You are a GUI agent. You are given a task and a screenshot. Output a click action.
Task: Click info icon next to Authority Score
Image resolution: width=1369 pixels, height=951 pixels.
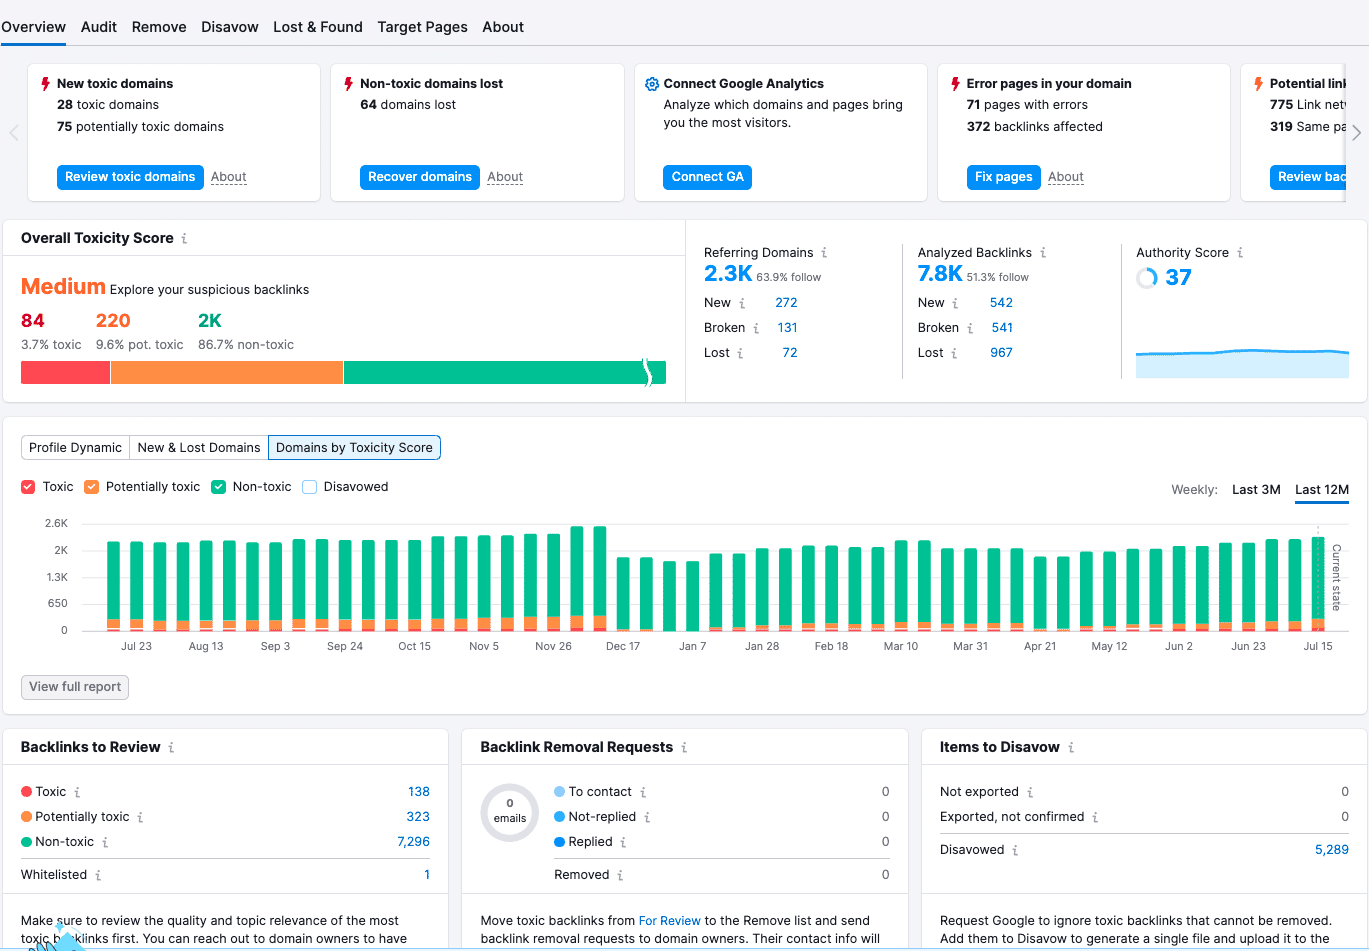pyautogui.click(x=1240, y=253)
